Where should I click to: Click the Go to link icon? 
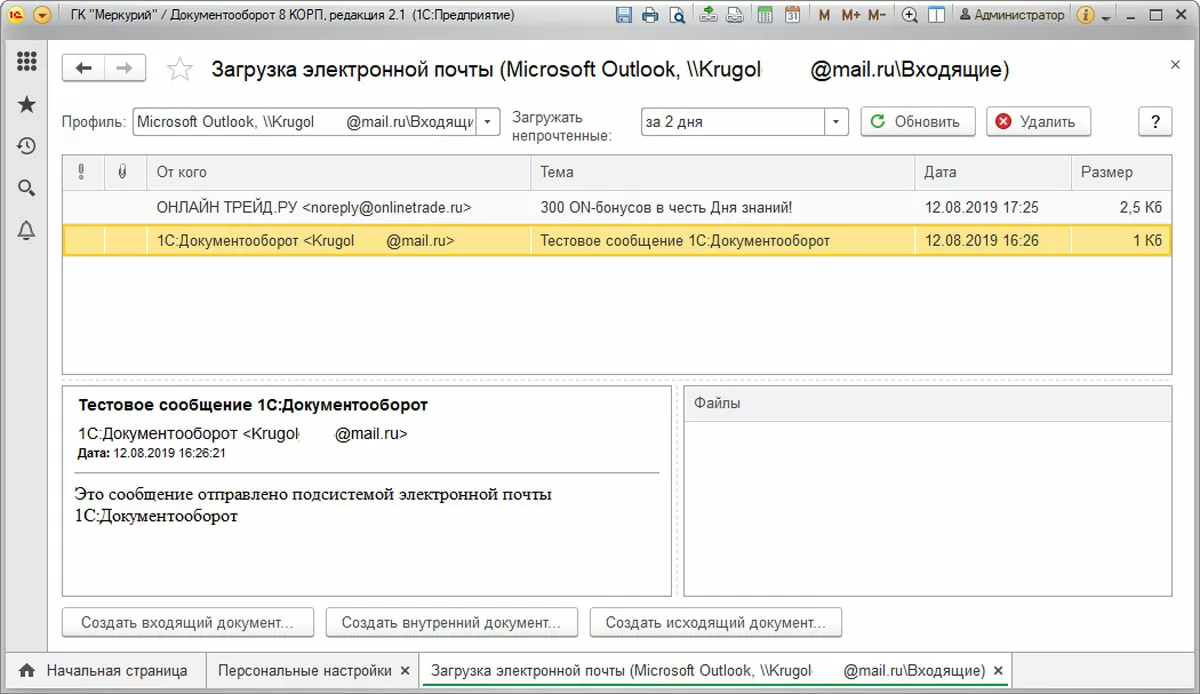point(735,15)
